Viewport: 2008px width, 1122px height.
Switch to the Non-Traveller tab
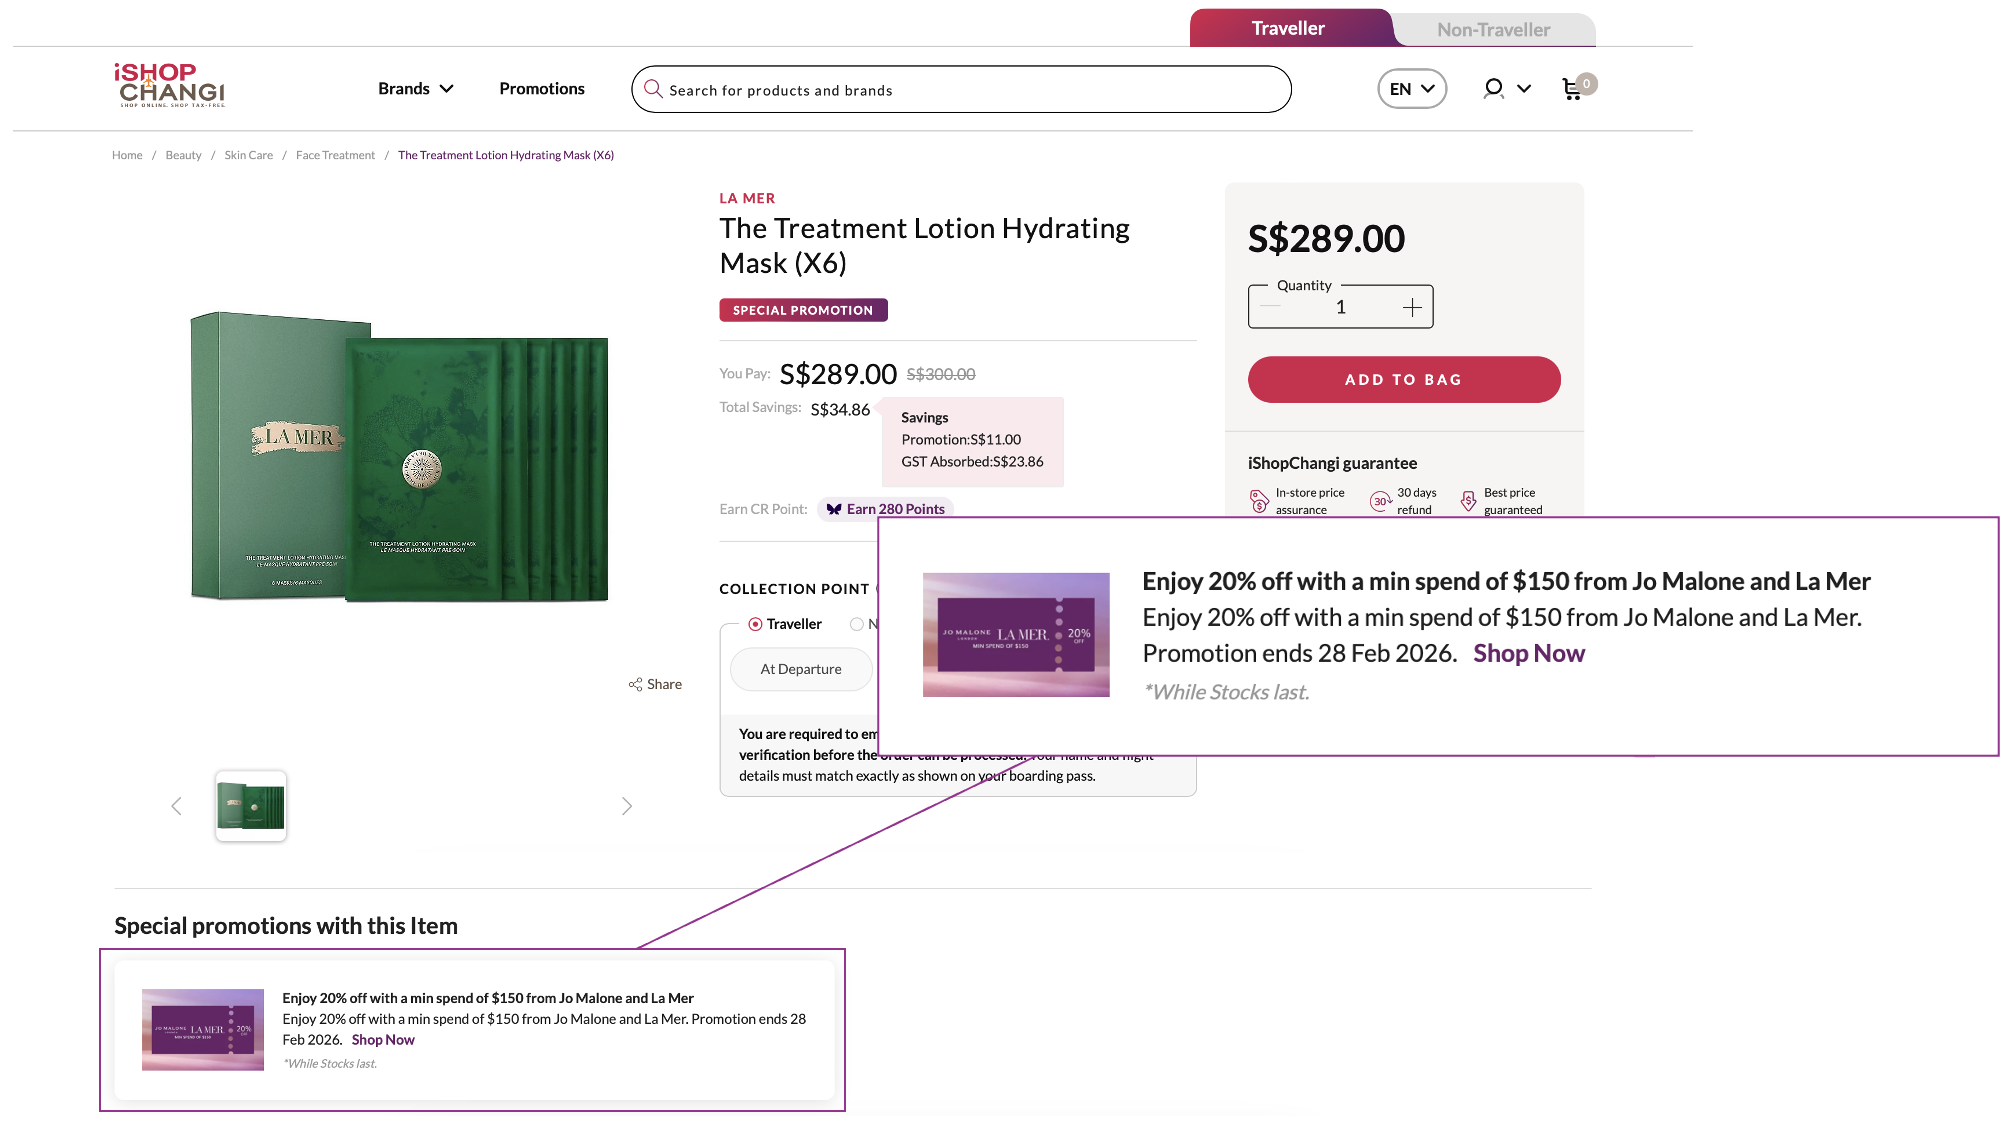(x=1493, y=30)
